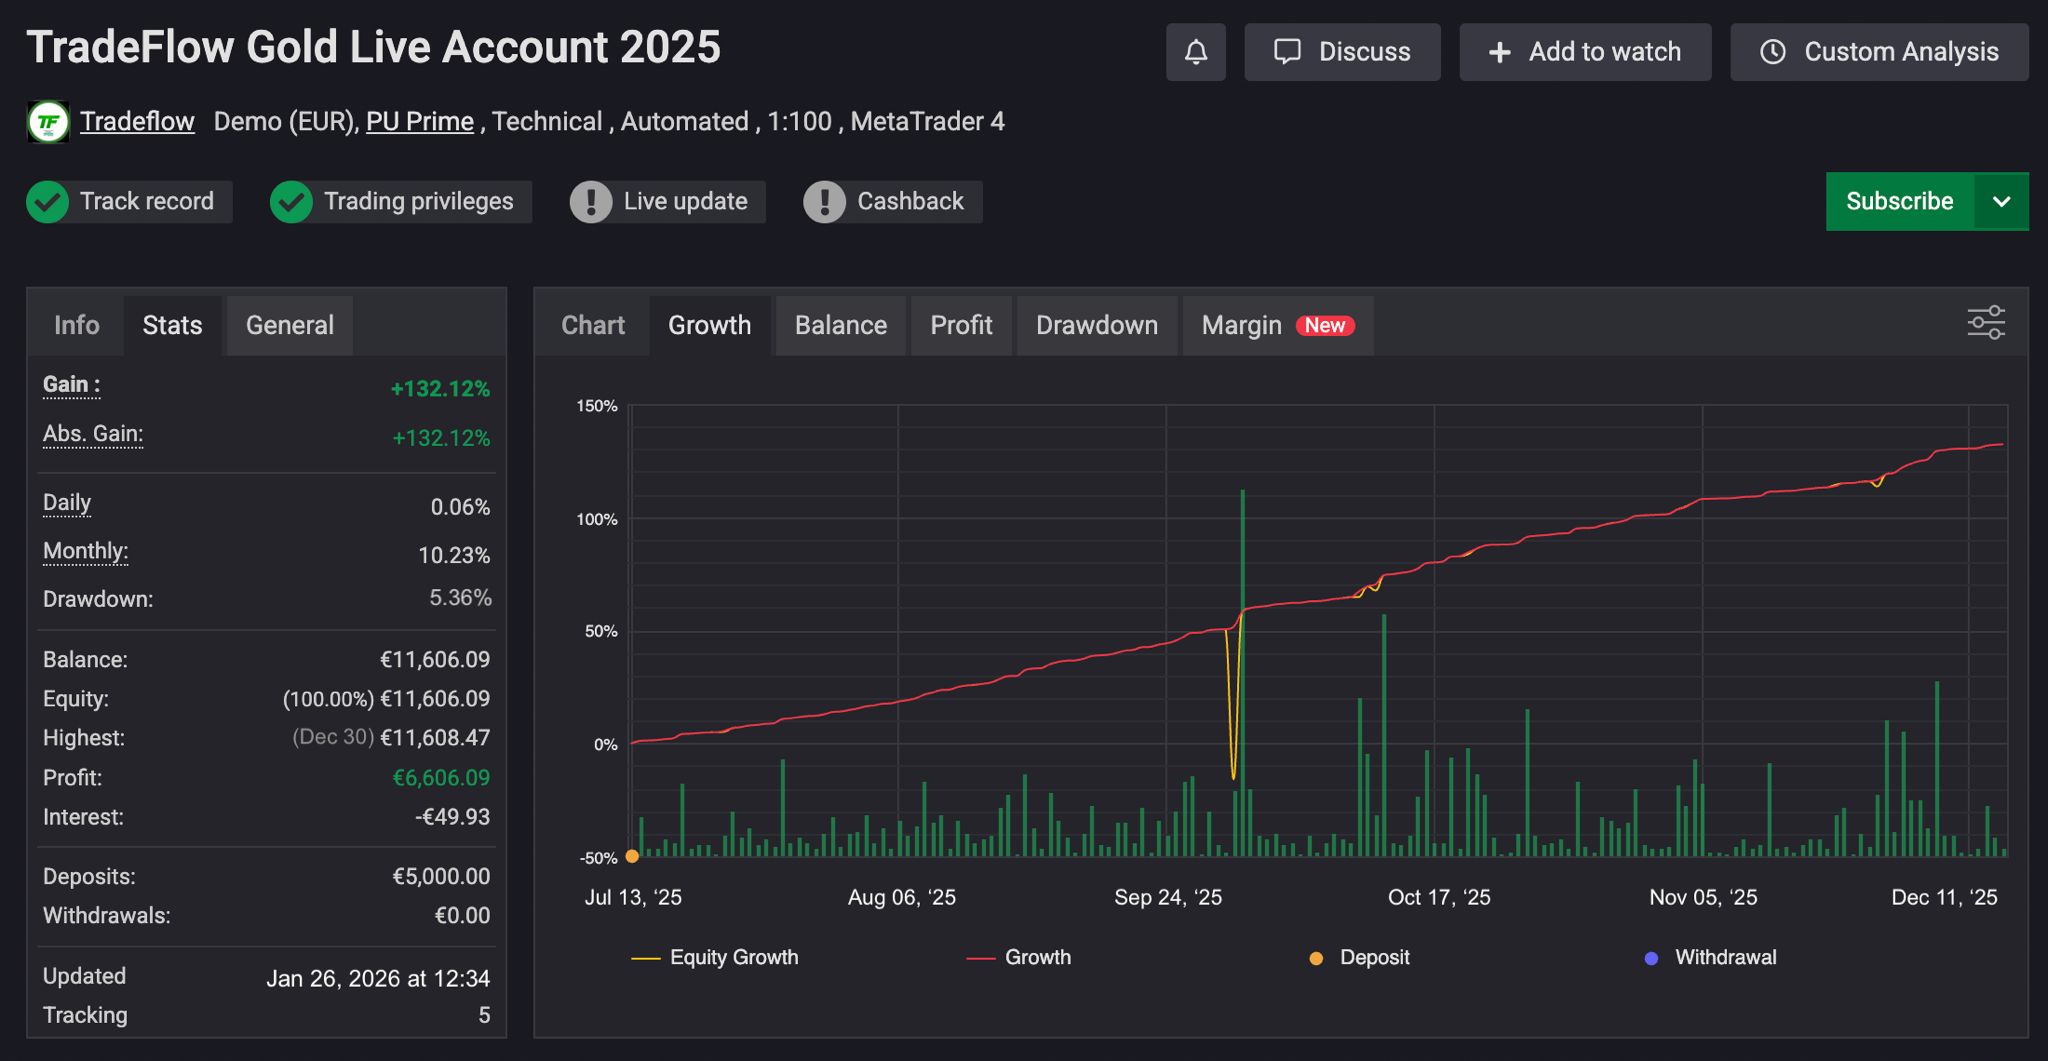
Task: Open the General stats tab
Action: point(289,325)
